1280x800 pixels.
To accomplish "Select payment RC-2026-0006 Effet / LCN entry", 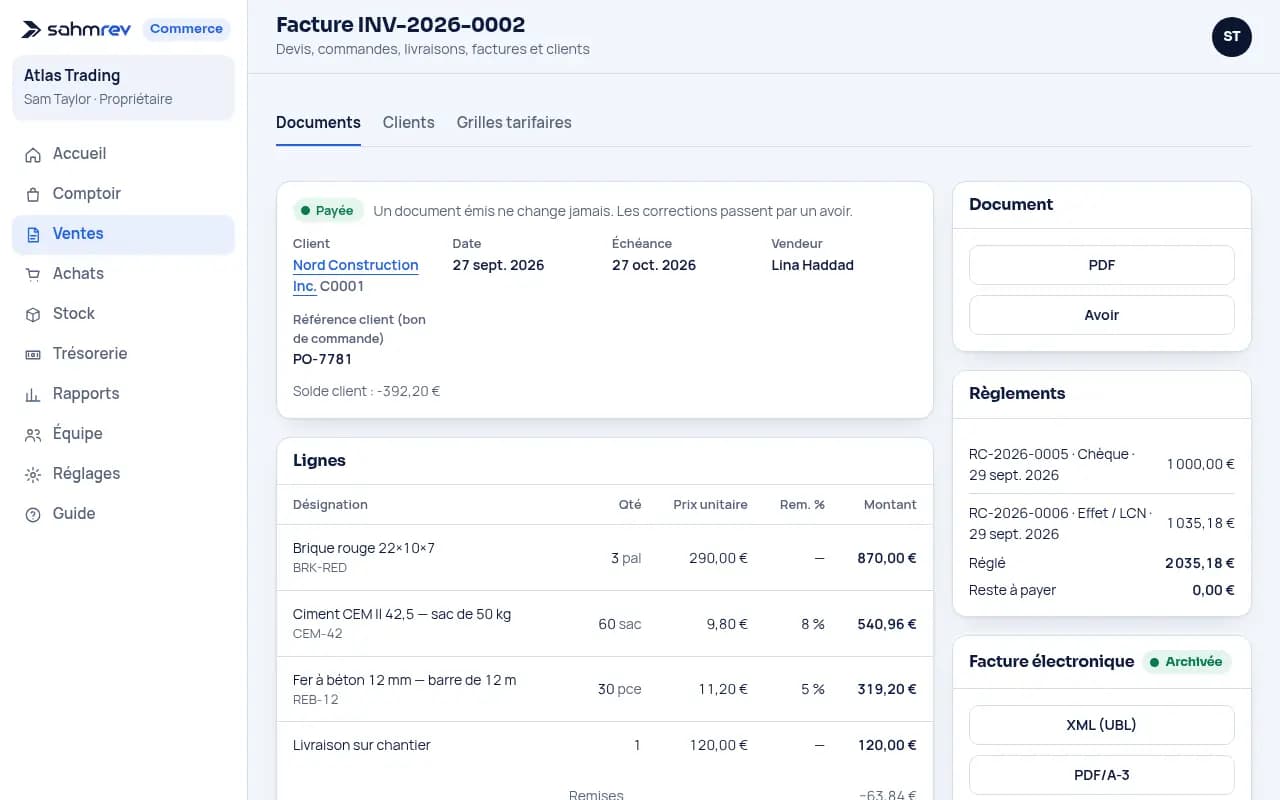I will click(1101, 523).
